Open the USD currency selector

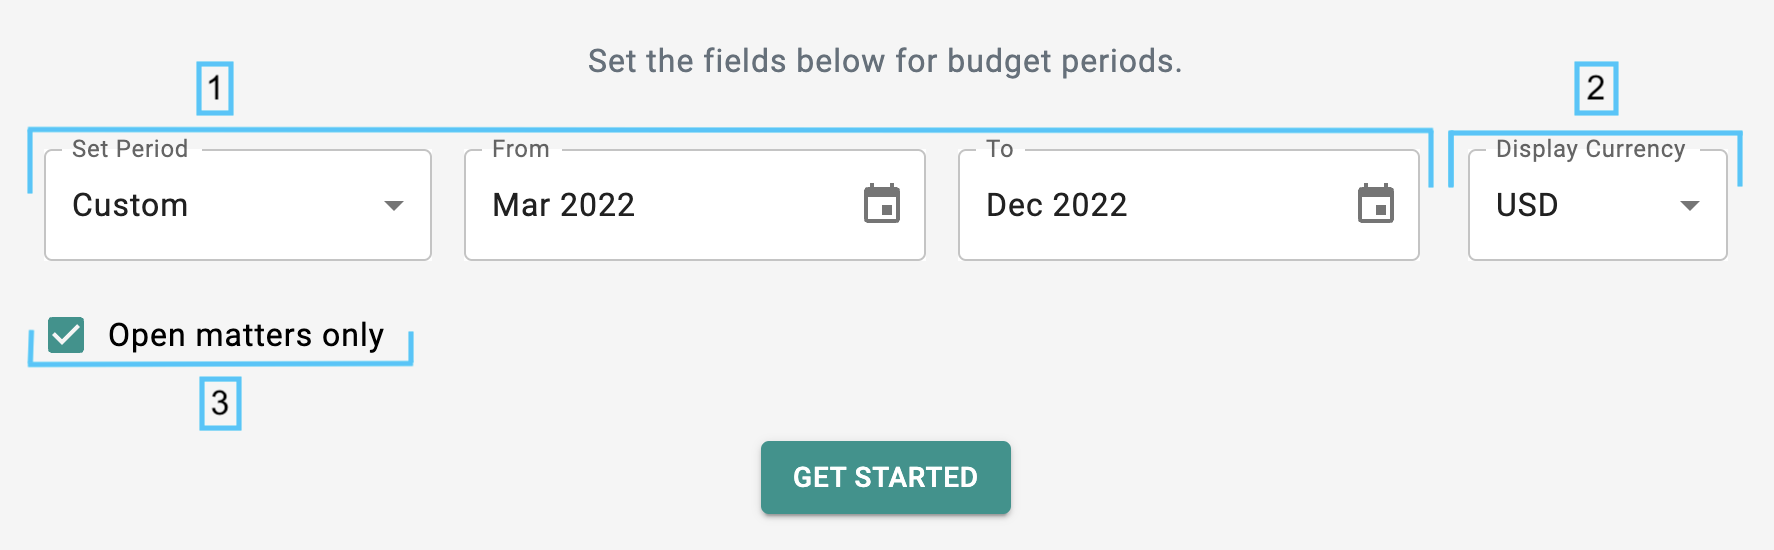pos(1598,205)
